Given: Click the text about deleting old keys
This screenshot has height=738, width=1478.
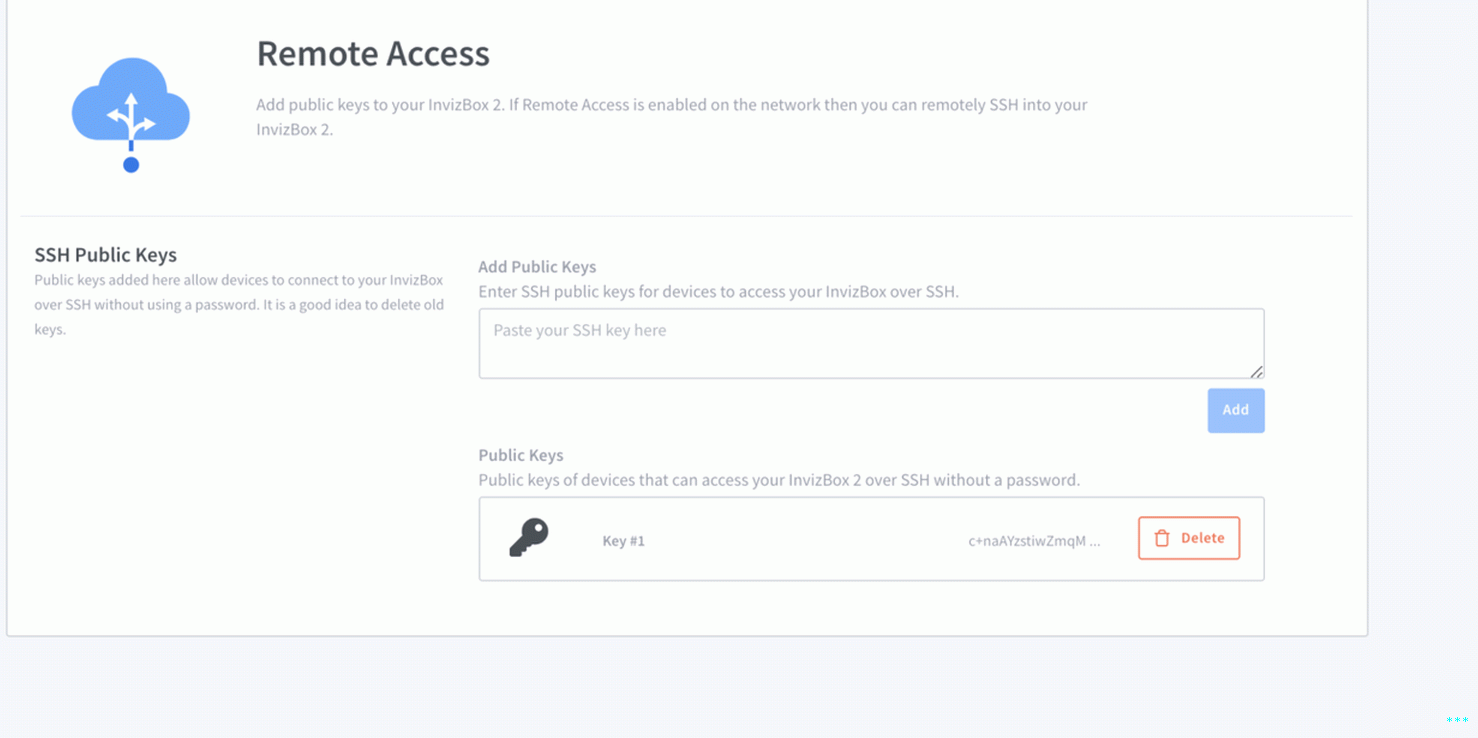Looking at the screenshot, I should 239,304.
